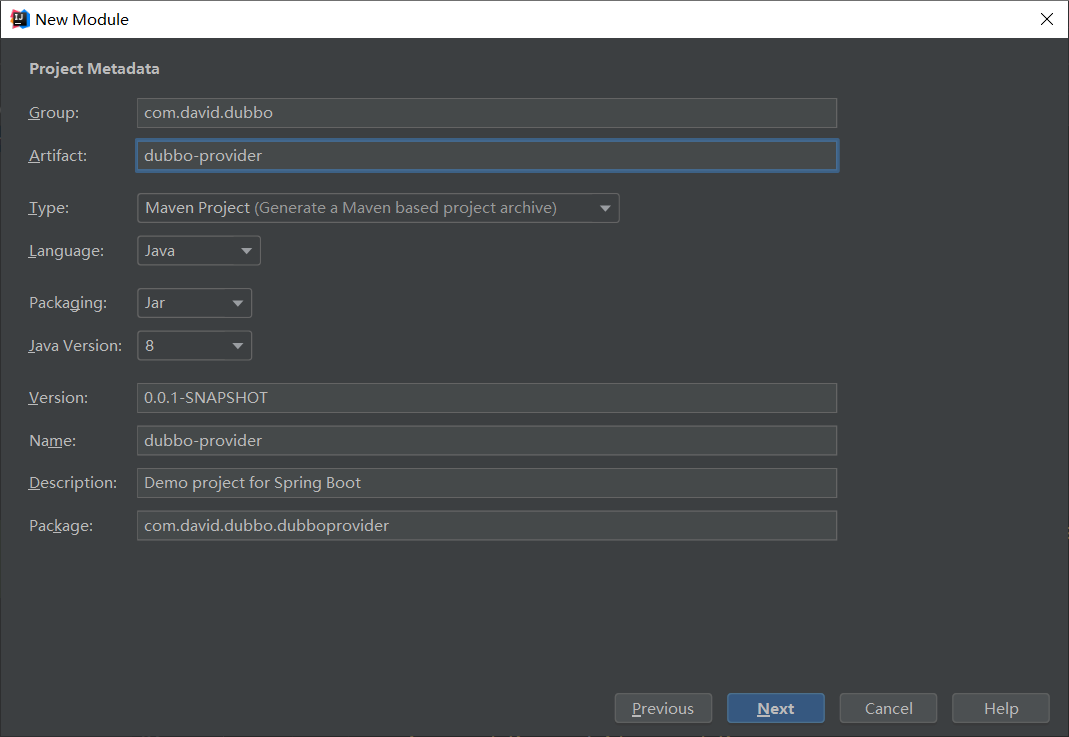The width and height of the screenshot is (1069, 737).
Task: Focus the Group field com.david.dubbo
Action: coord(487,112)
